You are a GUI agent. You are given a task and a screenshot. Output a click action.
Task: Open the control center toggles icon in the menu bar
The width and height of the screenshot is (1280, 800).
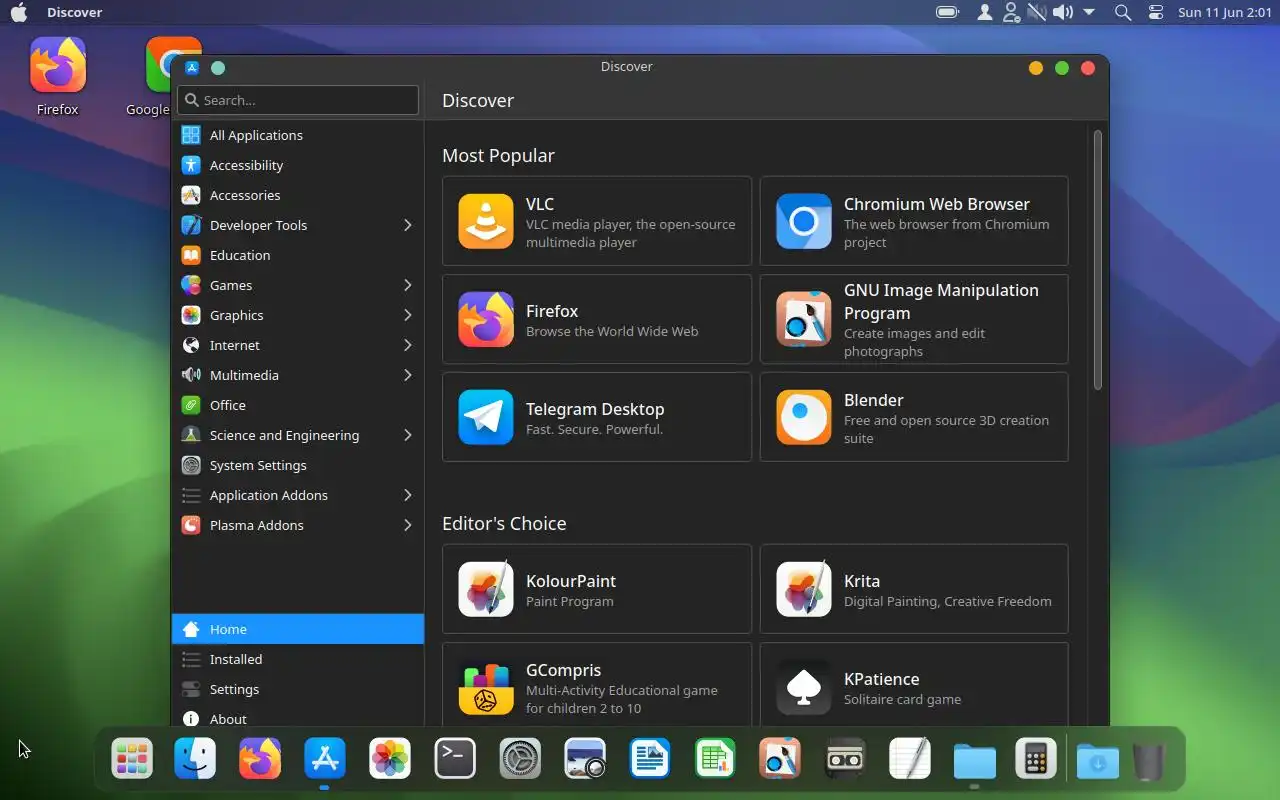1156,12
